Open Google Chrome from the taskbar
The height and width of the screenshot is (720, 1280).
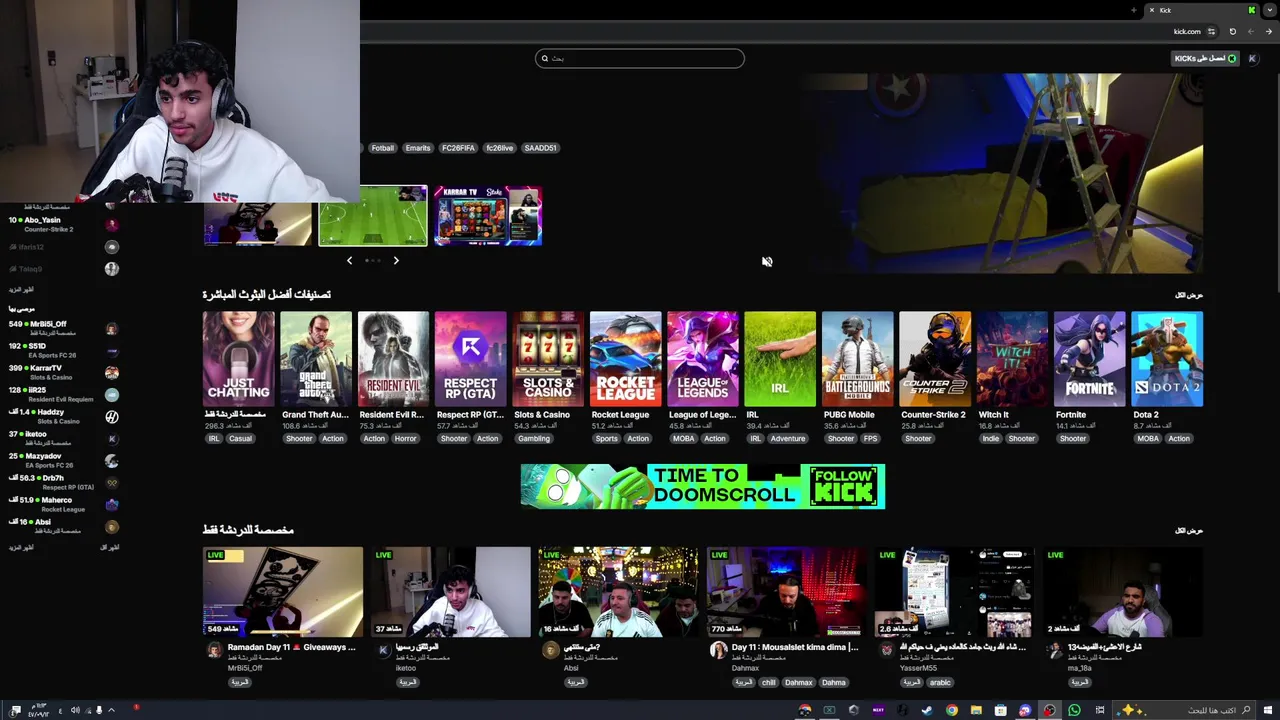[951, 710]
